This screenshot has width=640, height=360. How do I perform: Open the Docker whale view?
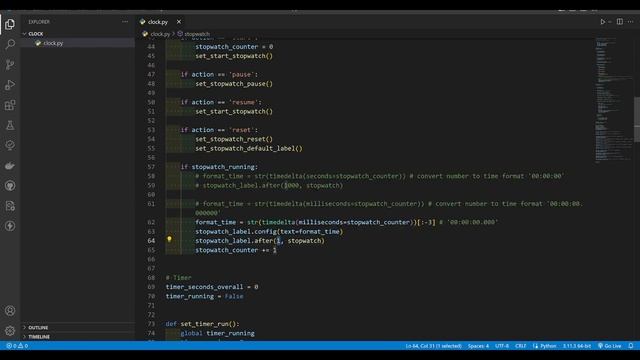coord(10,166)
